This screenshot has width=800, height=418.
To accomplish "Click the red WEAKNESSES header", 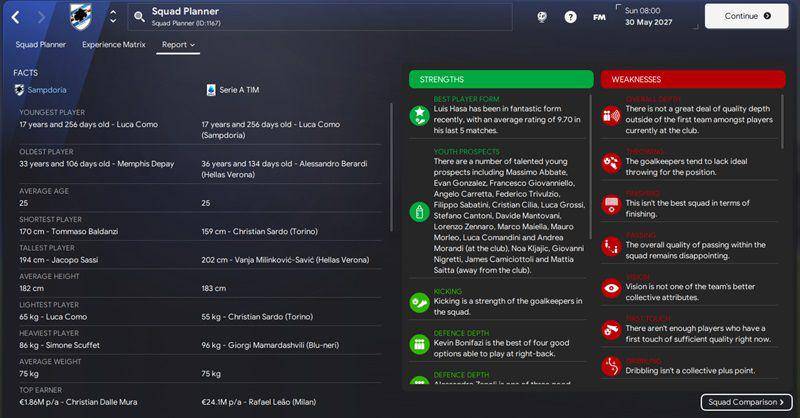I will pos(693,79).
